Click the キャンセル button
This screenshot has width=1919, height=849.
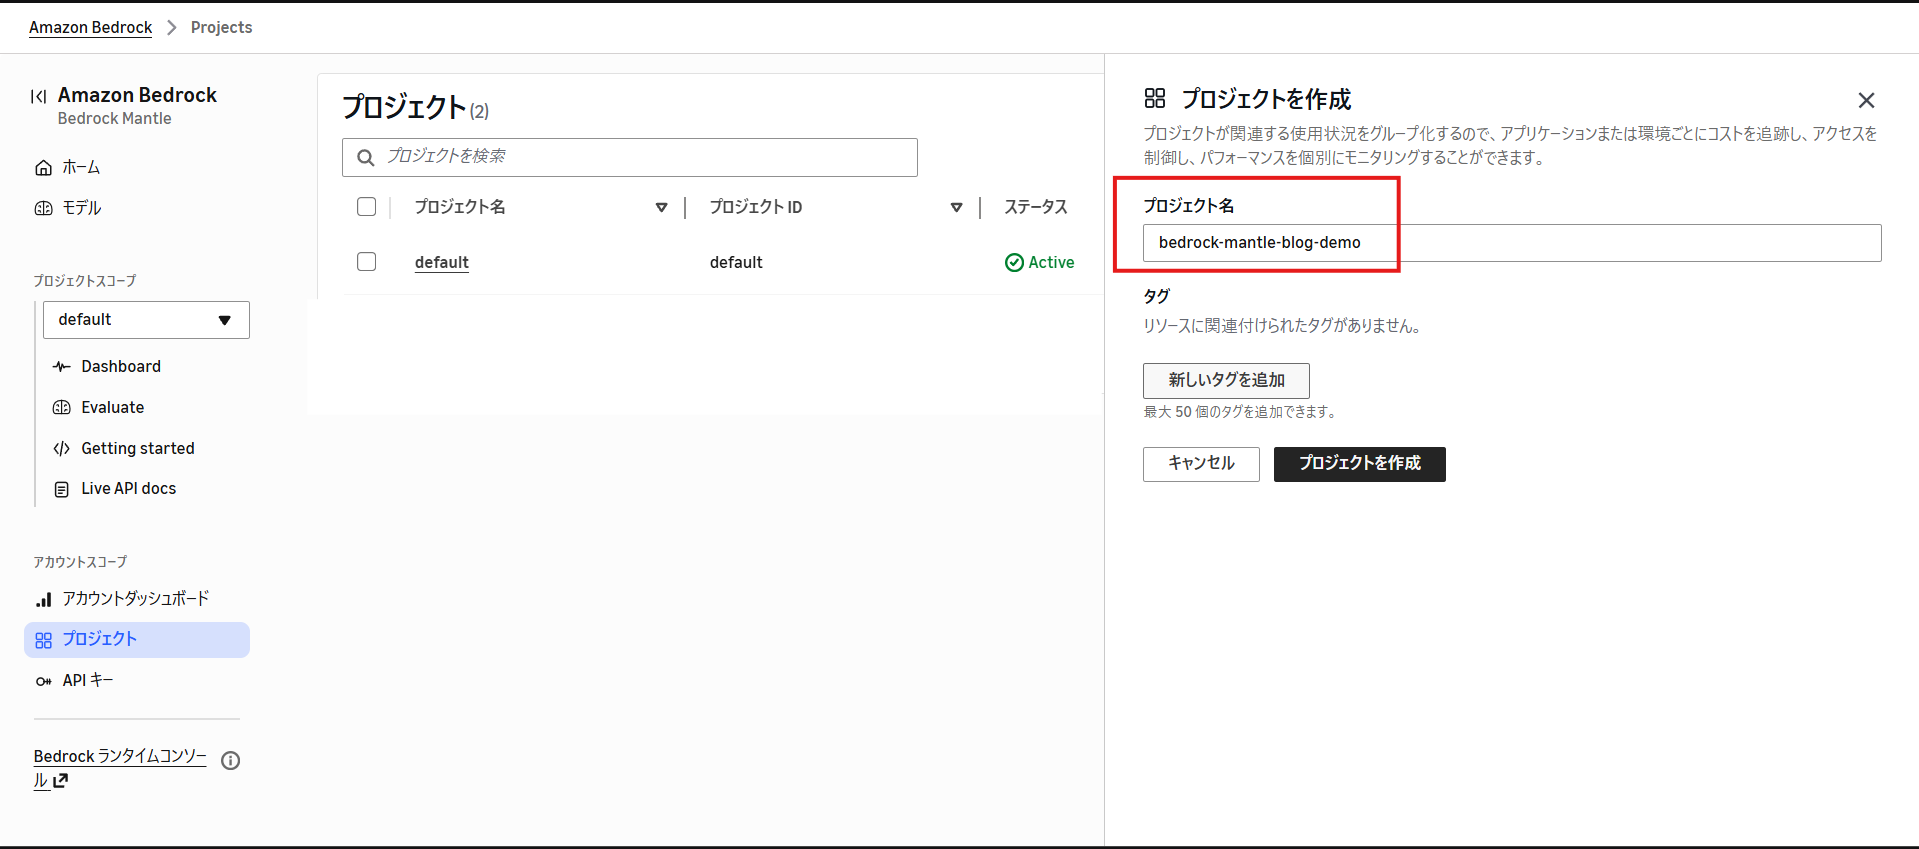[x=1201, y=464]
